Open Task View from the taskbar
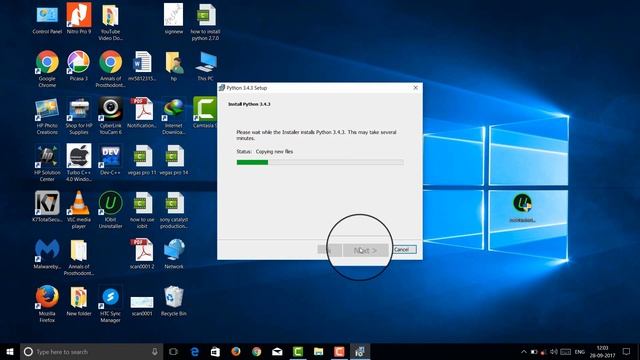The height and width of the screenshot is (360, 640). coord(173,351)
